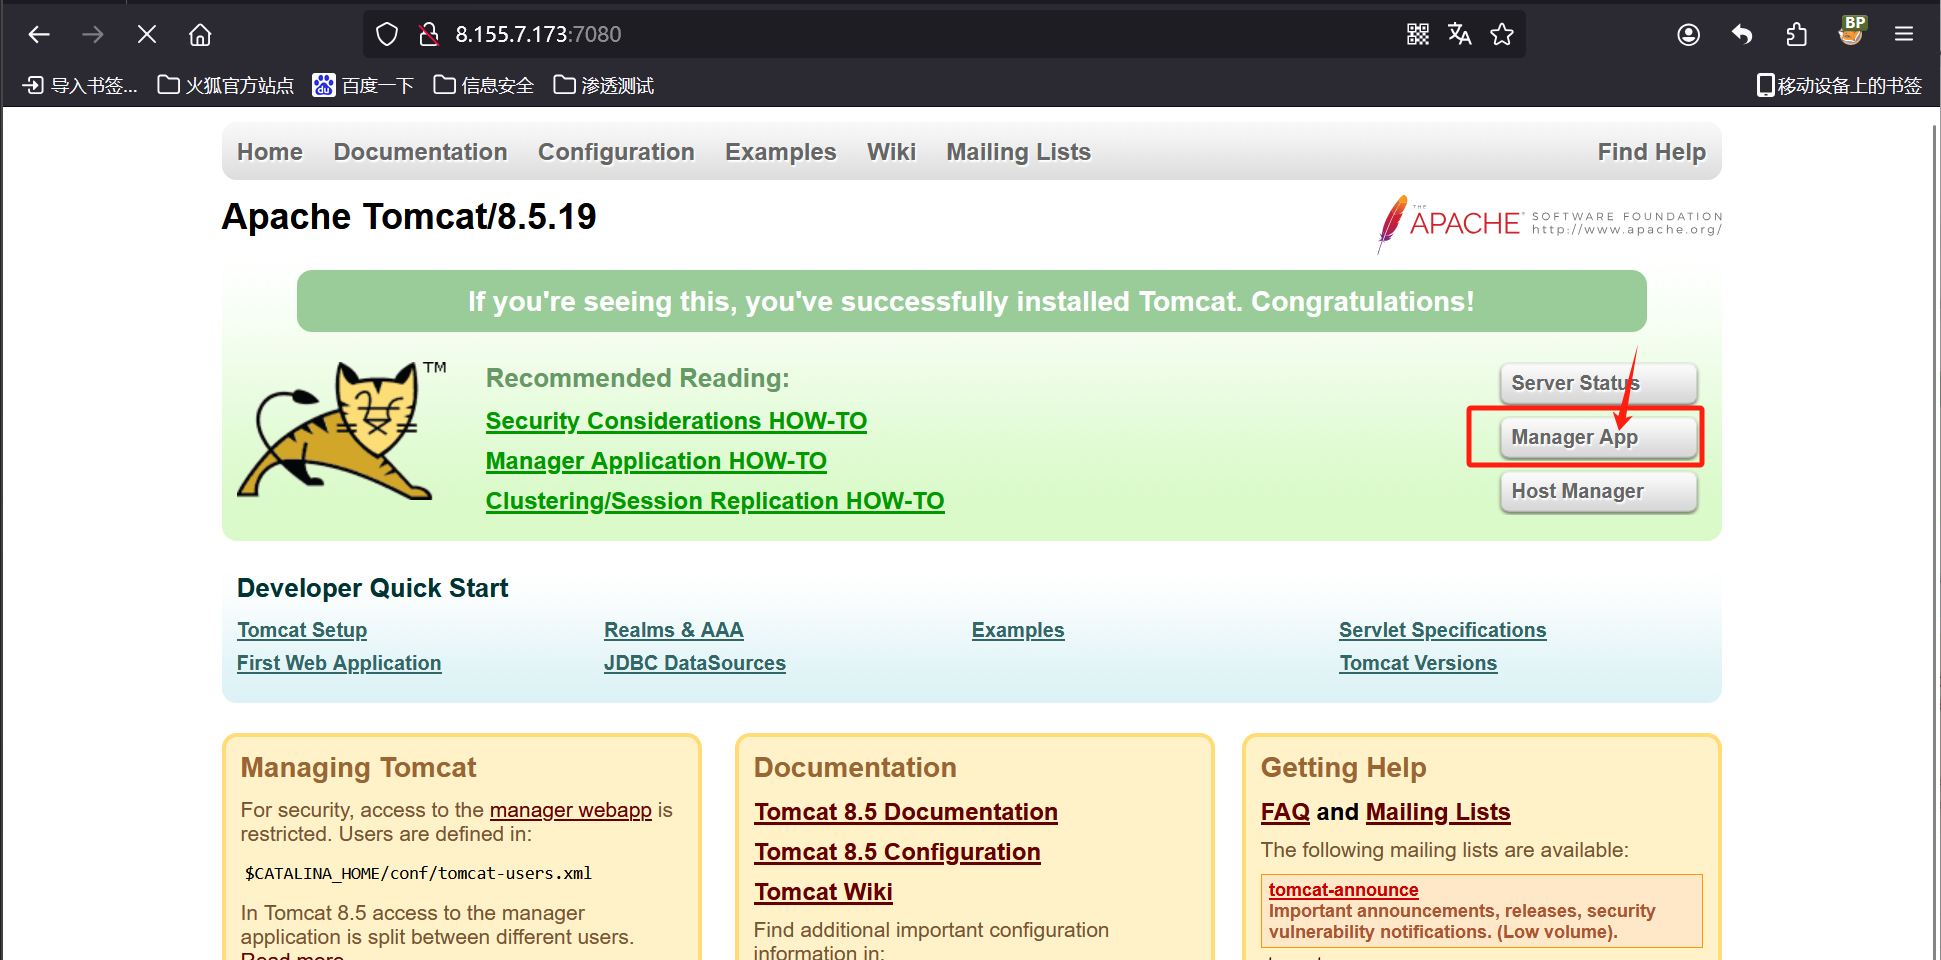Open the Examples quick start link
This screenshot has width=1941, height=960.
point(1018,630)
